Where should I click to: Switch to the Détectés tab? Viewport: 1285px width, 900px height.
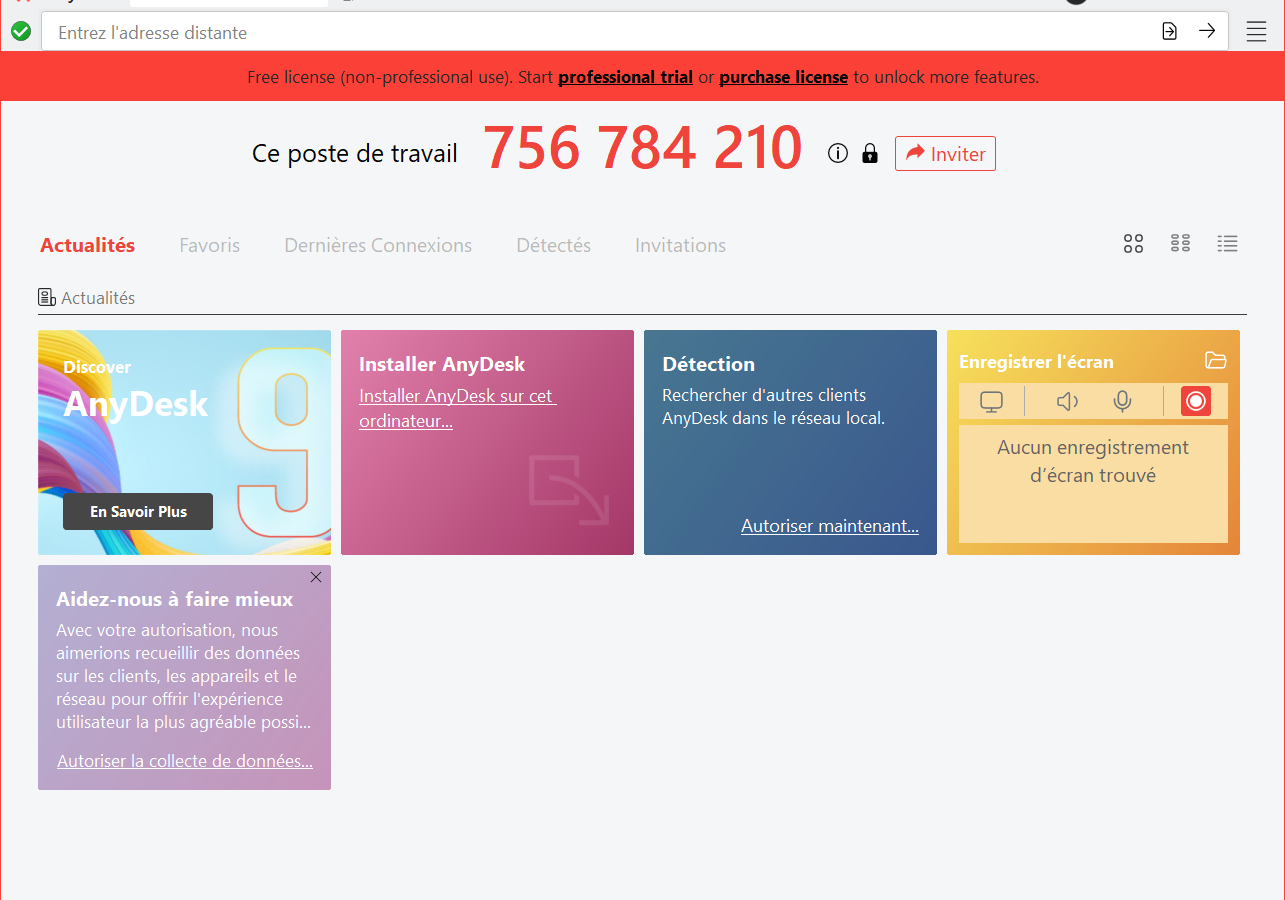tap(554, 245)
